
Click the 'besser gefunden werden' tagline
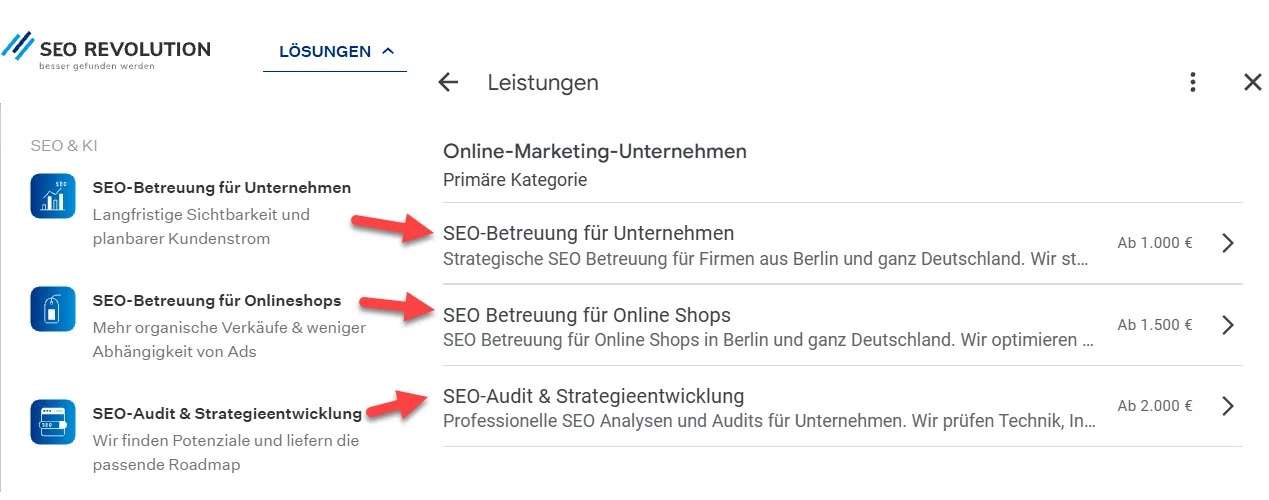pyautogui.click(x=97, y=66)
